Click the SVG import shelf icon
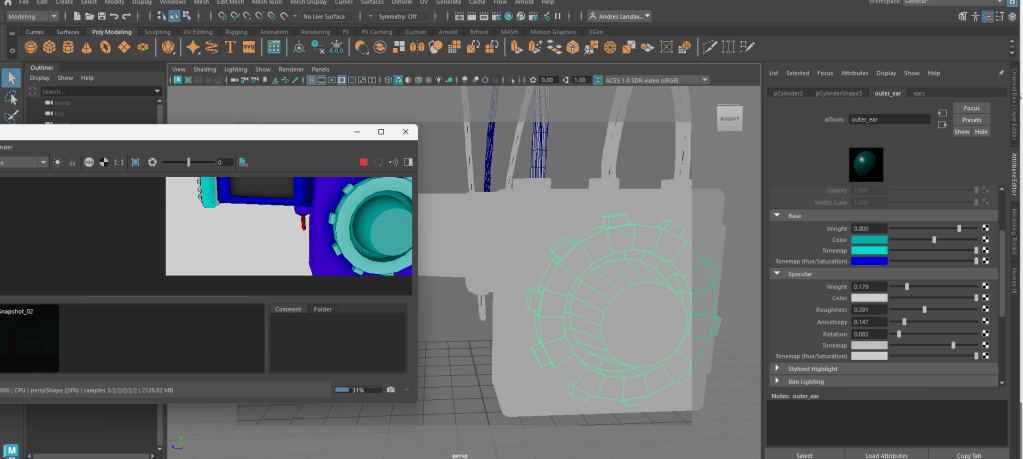Screen dimensions: 1023x459 click(x=249, y=47)
